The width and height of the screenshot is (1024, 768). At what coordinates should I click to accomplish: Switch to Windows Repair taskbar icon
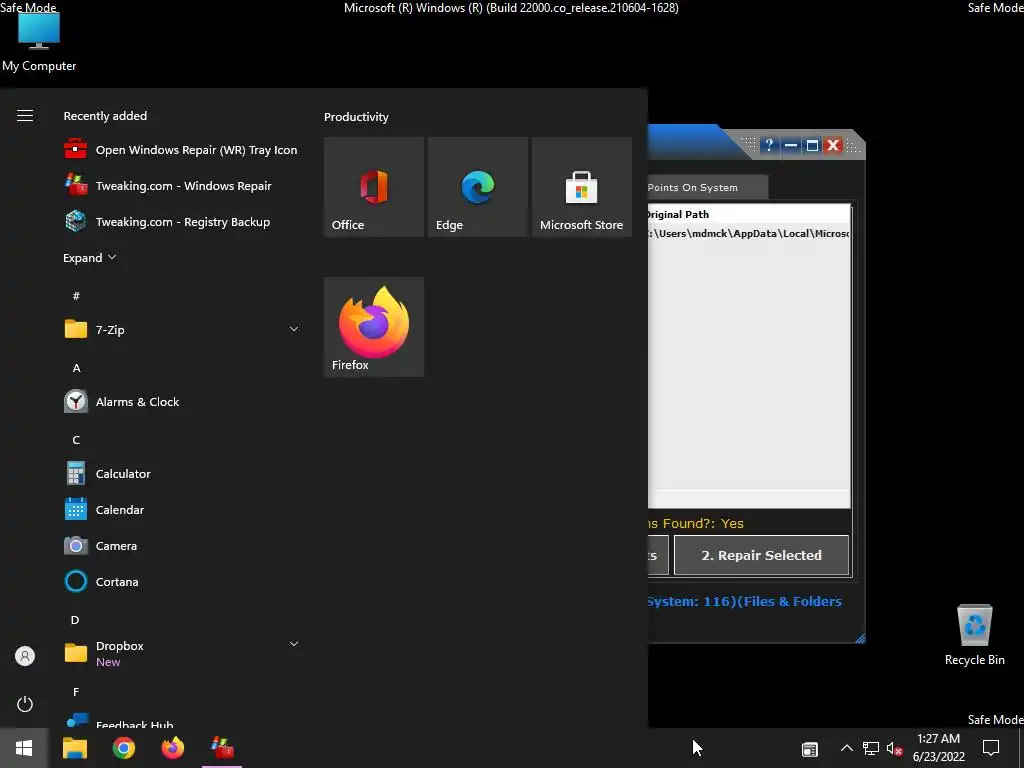[x=222, y=748]
